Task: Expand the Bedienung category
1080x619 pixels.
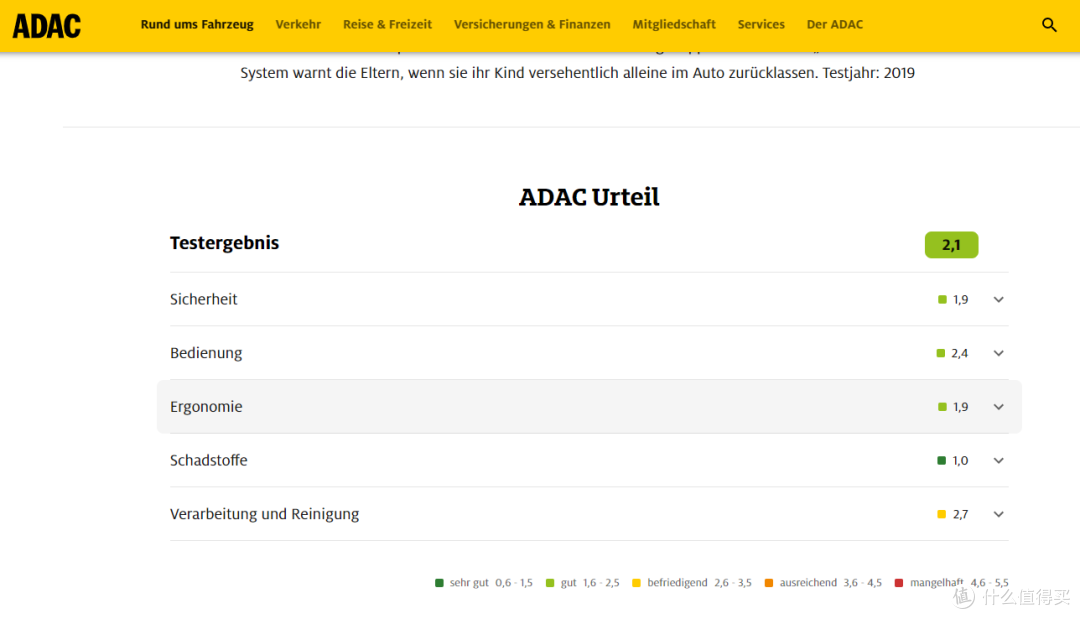Action: pyautogui.click(x=998, y=352)
